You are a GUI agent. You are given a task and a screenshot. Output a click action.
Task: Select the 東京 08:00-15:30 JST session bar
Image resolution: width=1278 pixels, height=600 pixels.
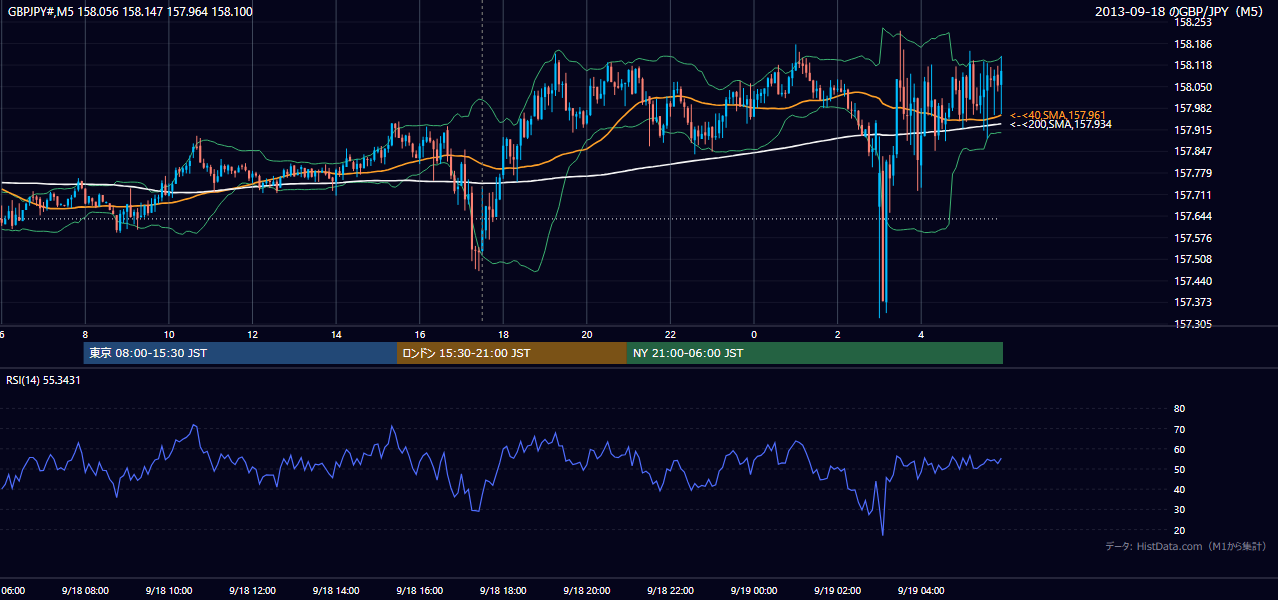pos(240,353)
